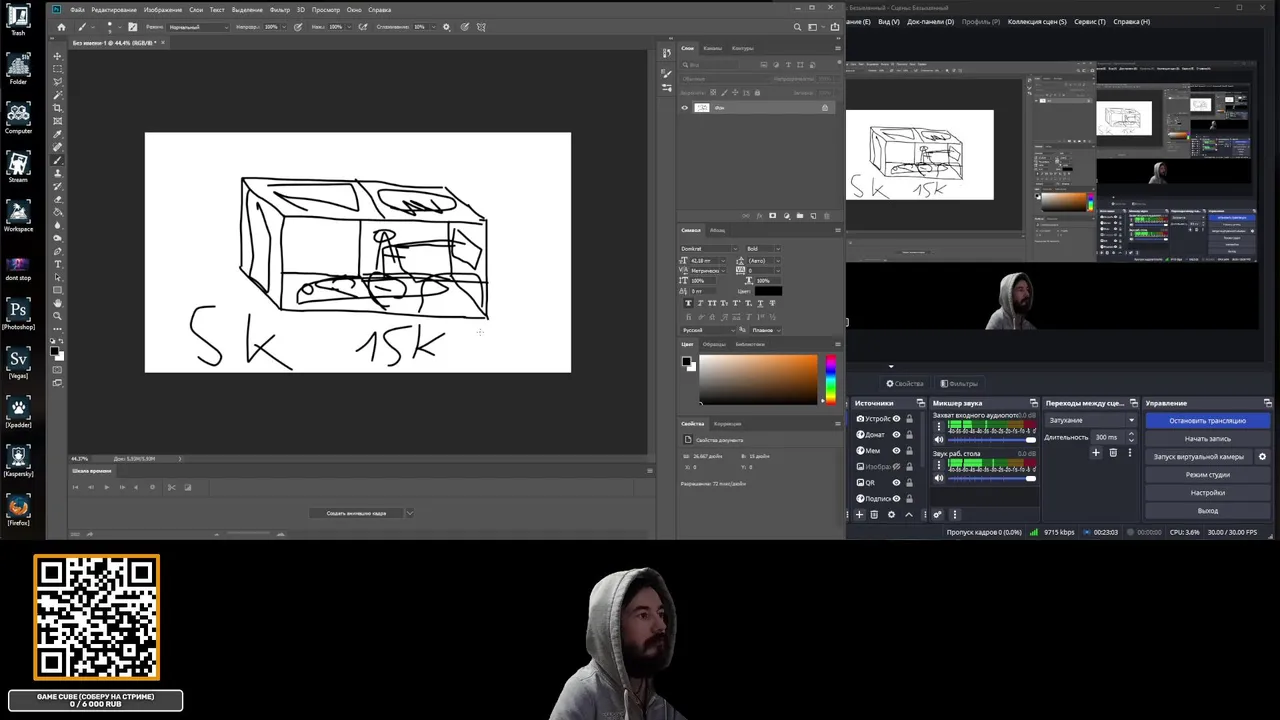1280x720 pixels.
Task: Open advanced audio properties gears in OBS mixer
Action: coord(937,514)
